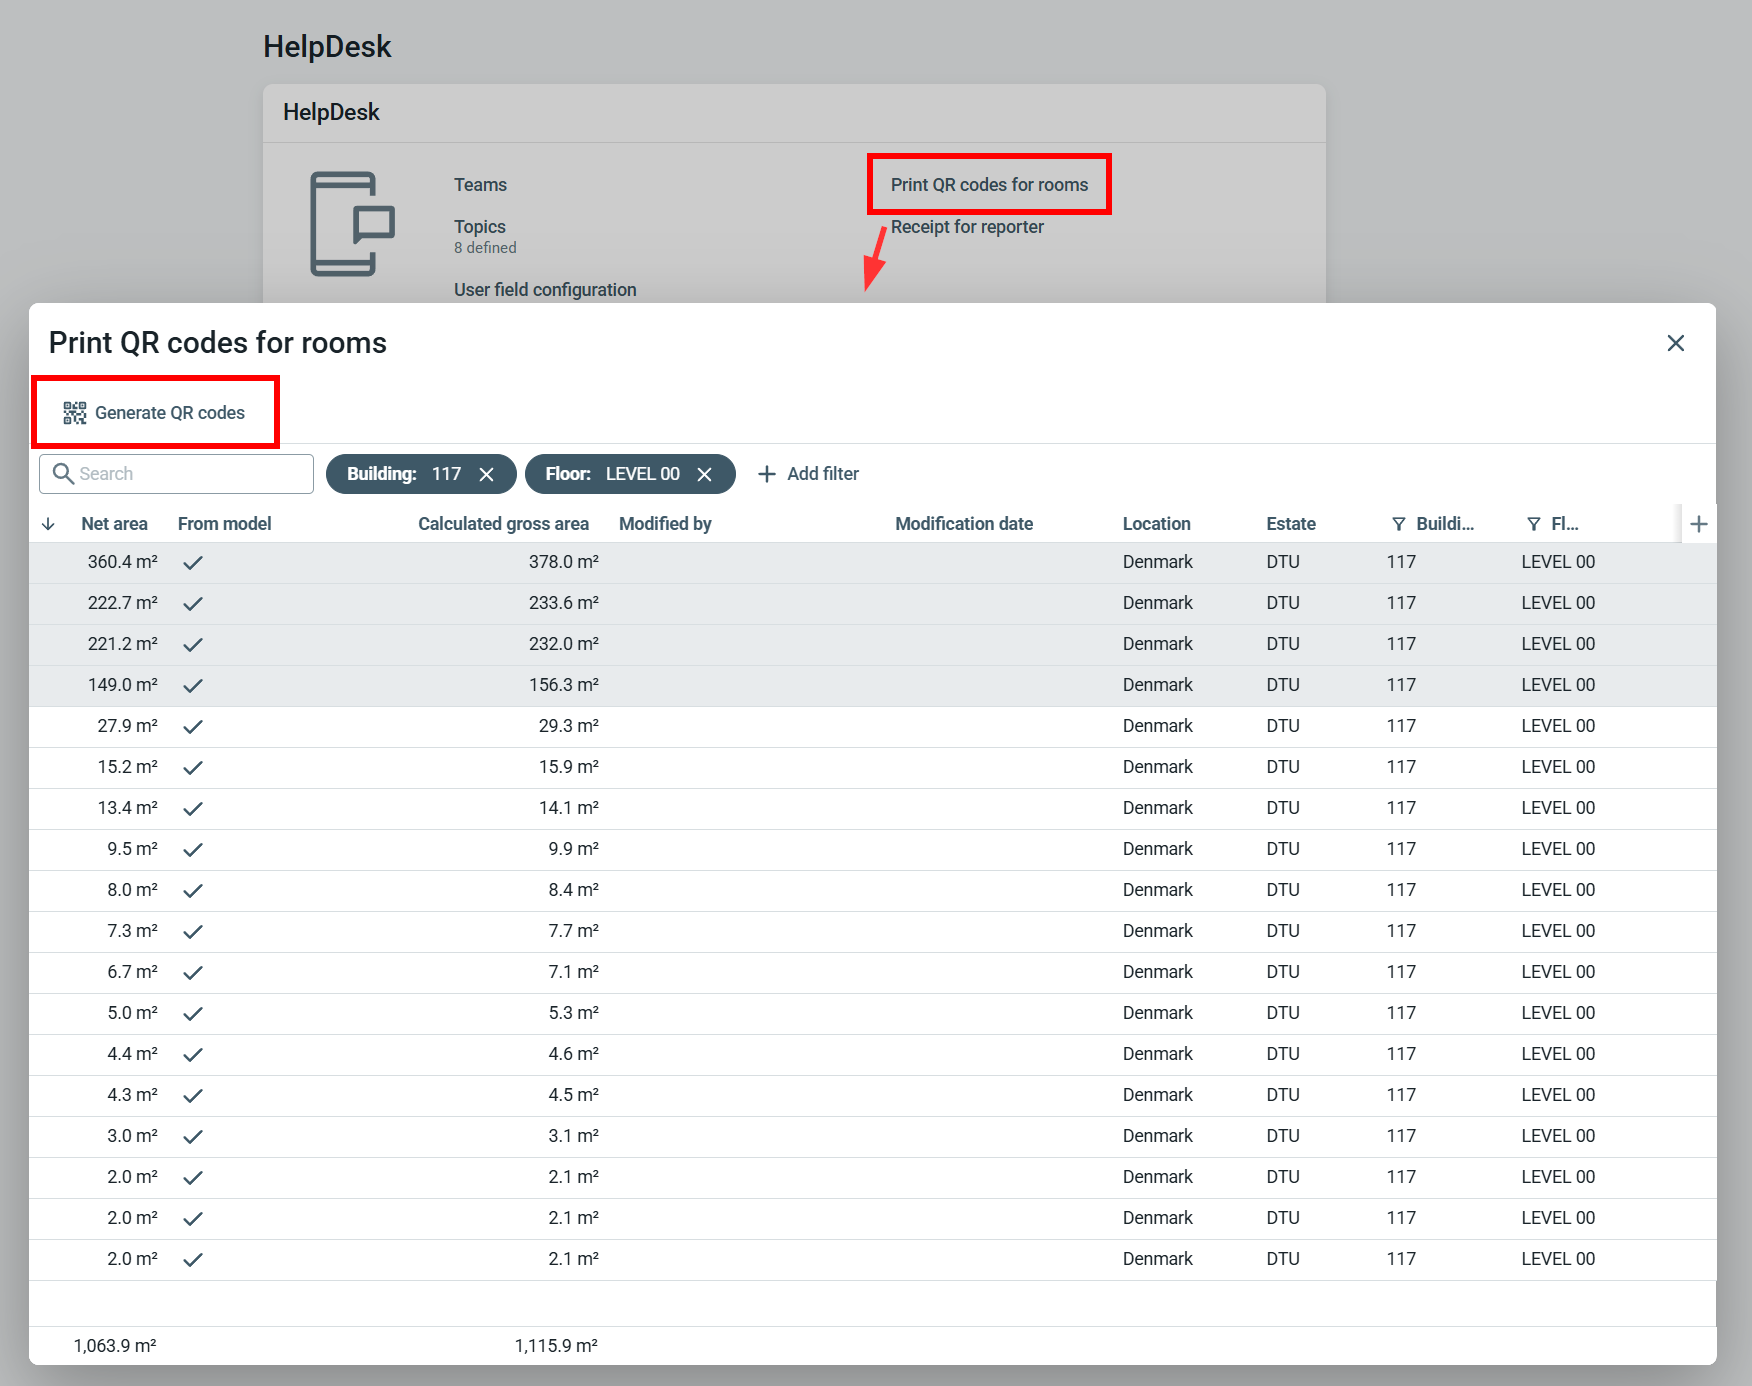The image size is (1752, 1386).
Task: Sort by Calculated gross area column
Action: 503,524
